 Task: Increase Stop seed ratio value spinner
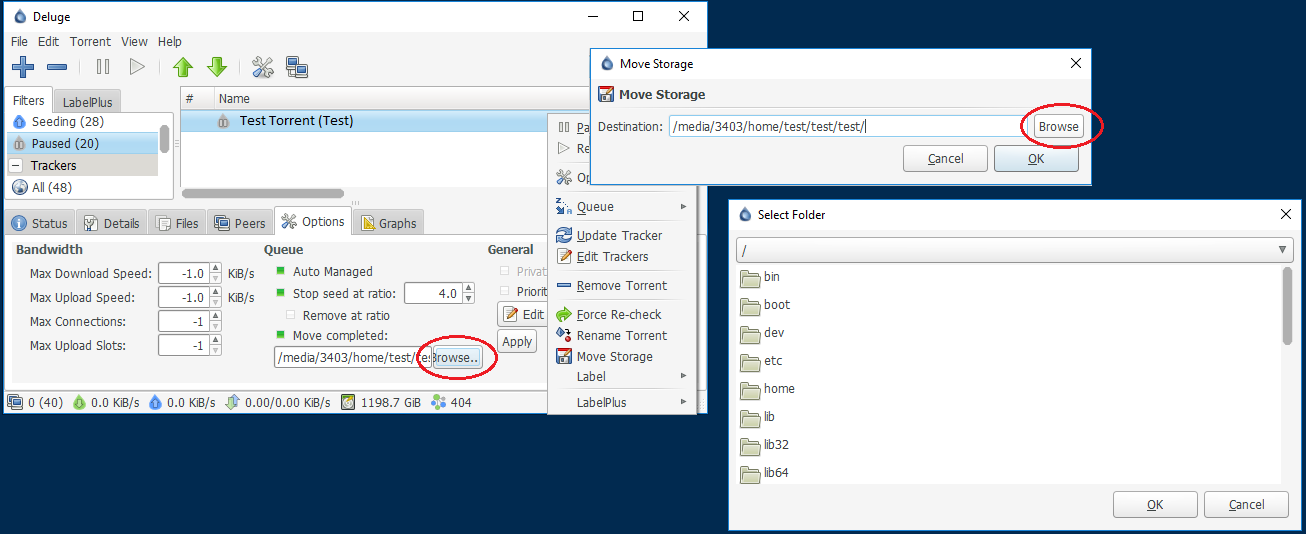[467, 289]
